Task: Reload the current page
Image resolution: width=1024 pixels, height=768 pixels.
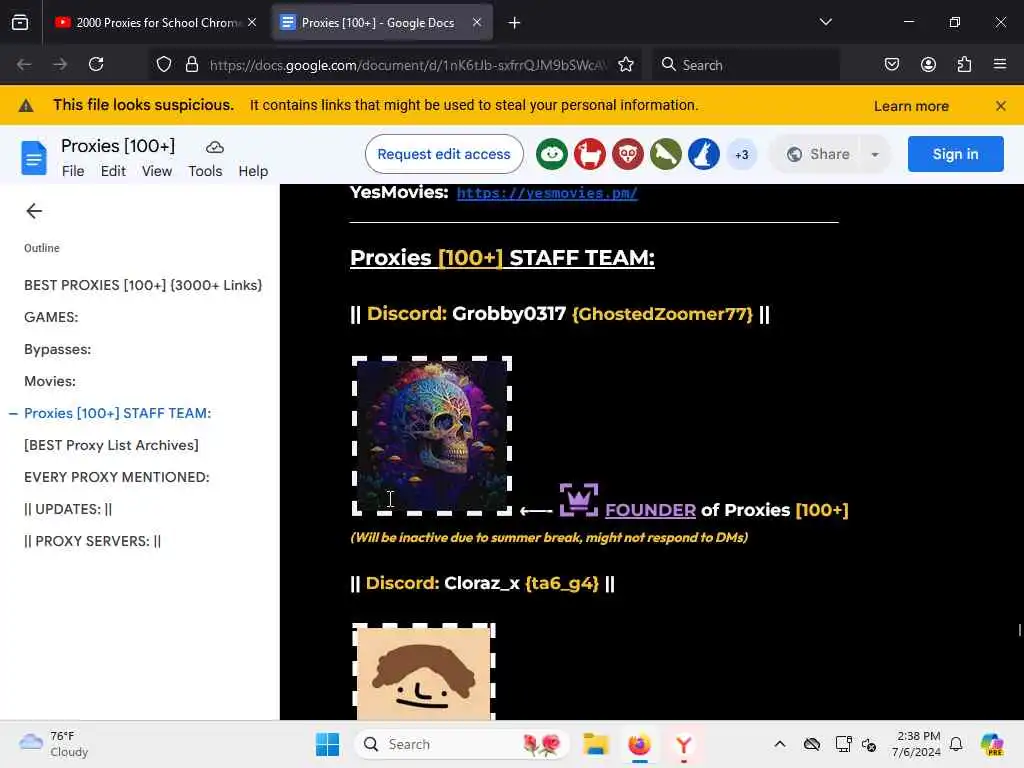Action: coord(96,65)
